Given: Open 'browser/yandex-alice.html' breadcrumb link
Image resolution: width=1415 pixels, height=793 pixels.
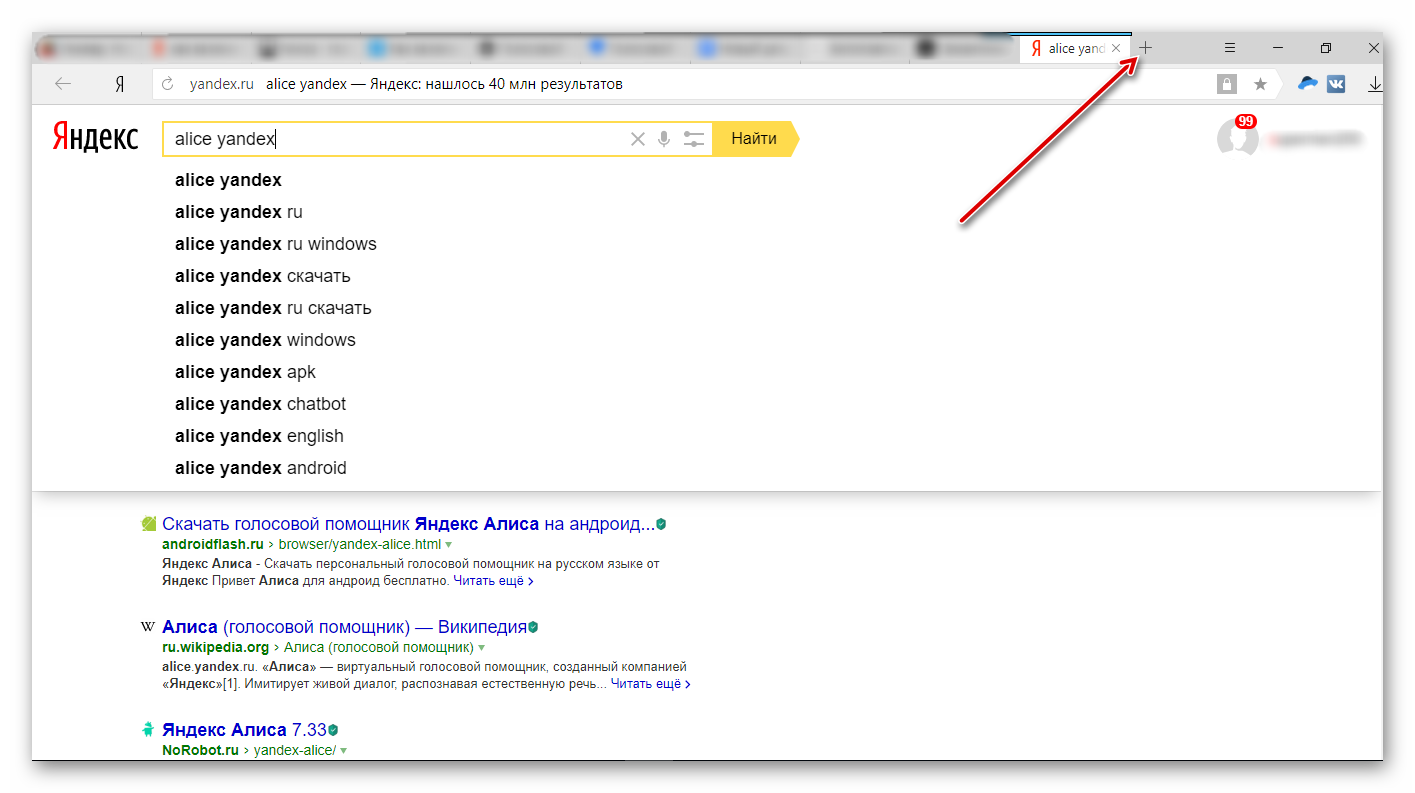Looking at the screenshot, I should [x=359, y=544].
